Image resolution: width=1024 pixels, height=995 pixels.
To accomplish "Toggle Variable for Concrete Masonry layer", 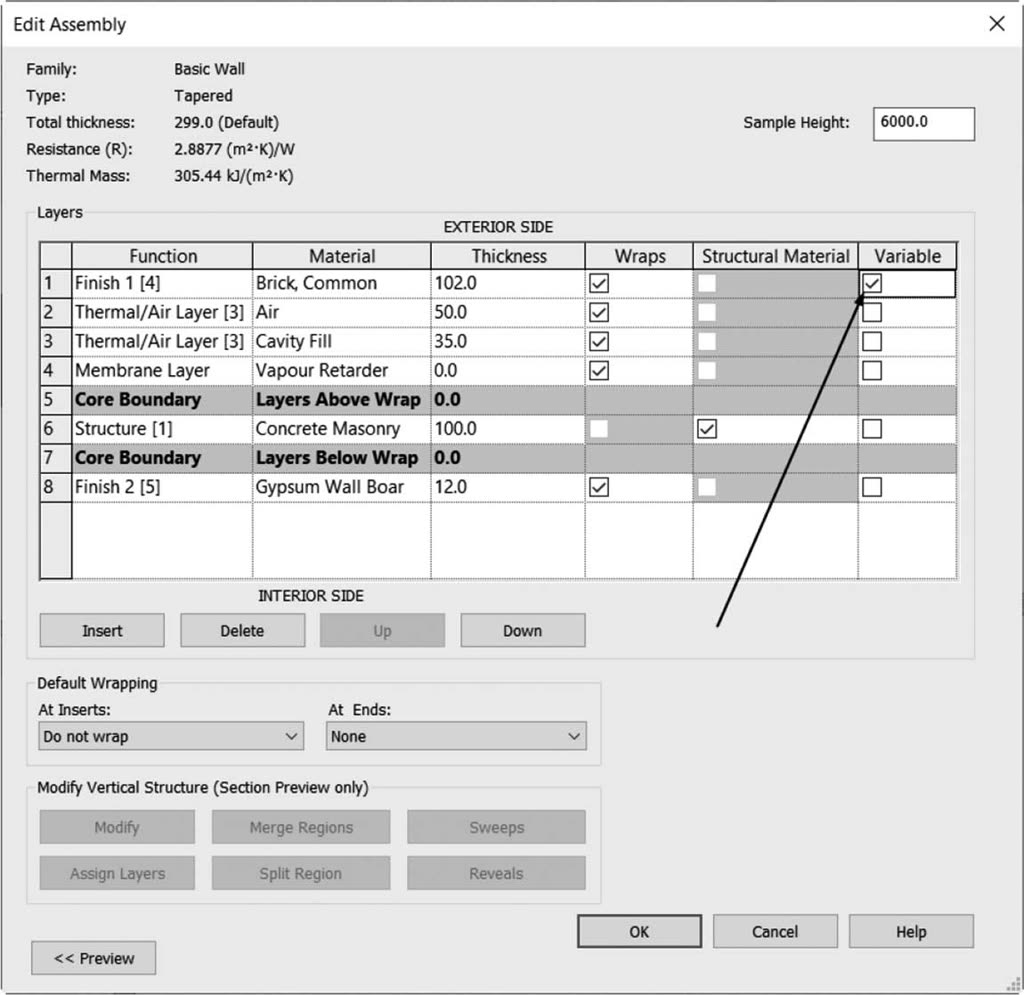I will pos(872,429).
